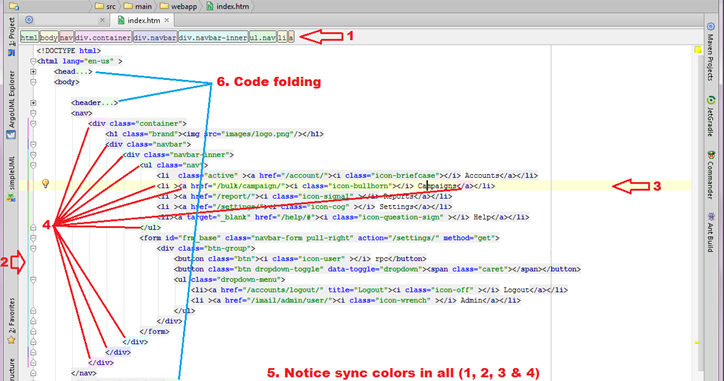Switch to the index.htm editor tab

(144, 20)
